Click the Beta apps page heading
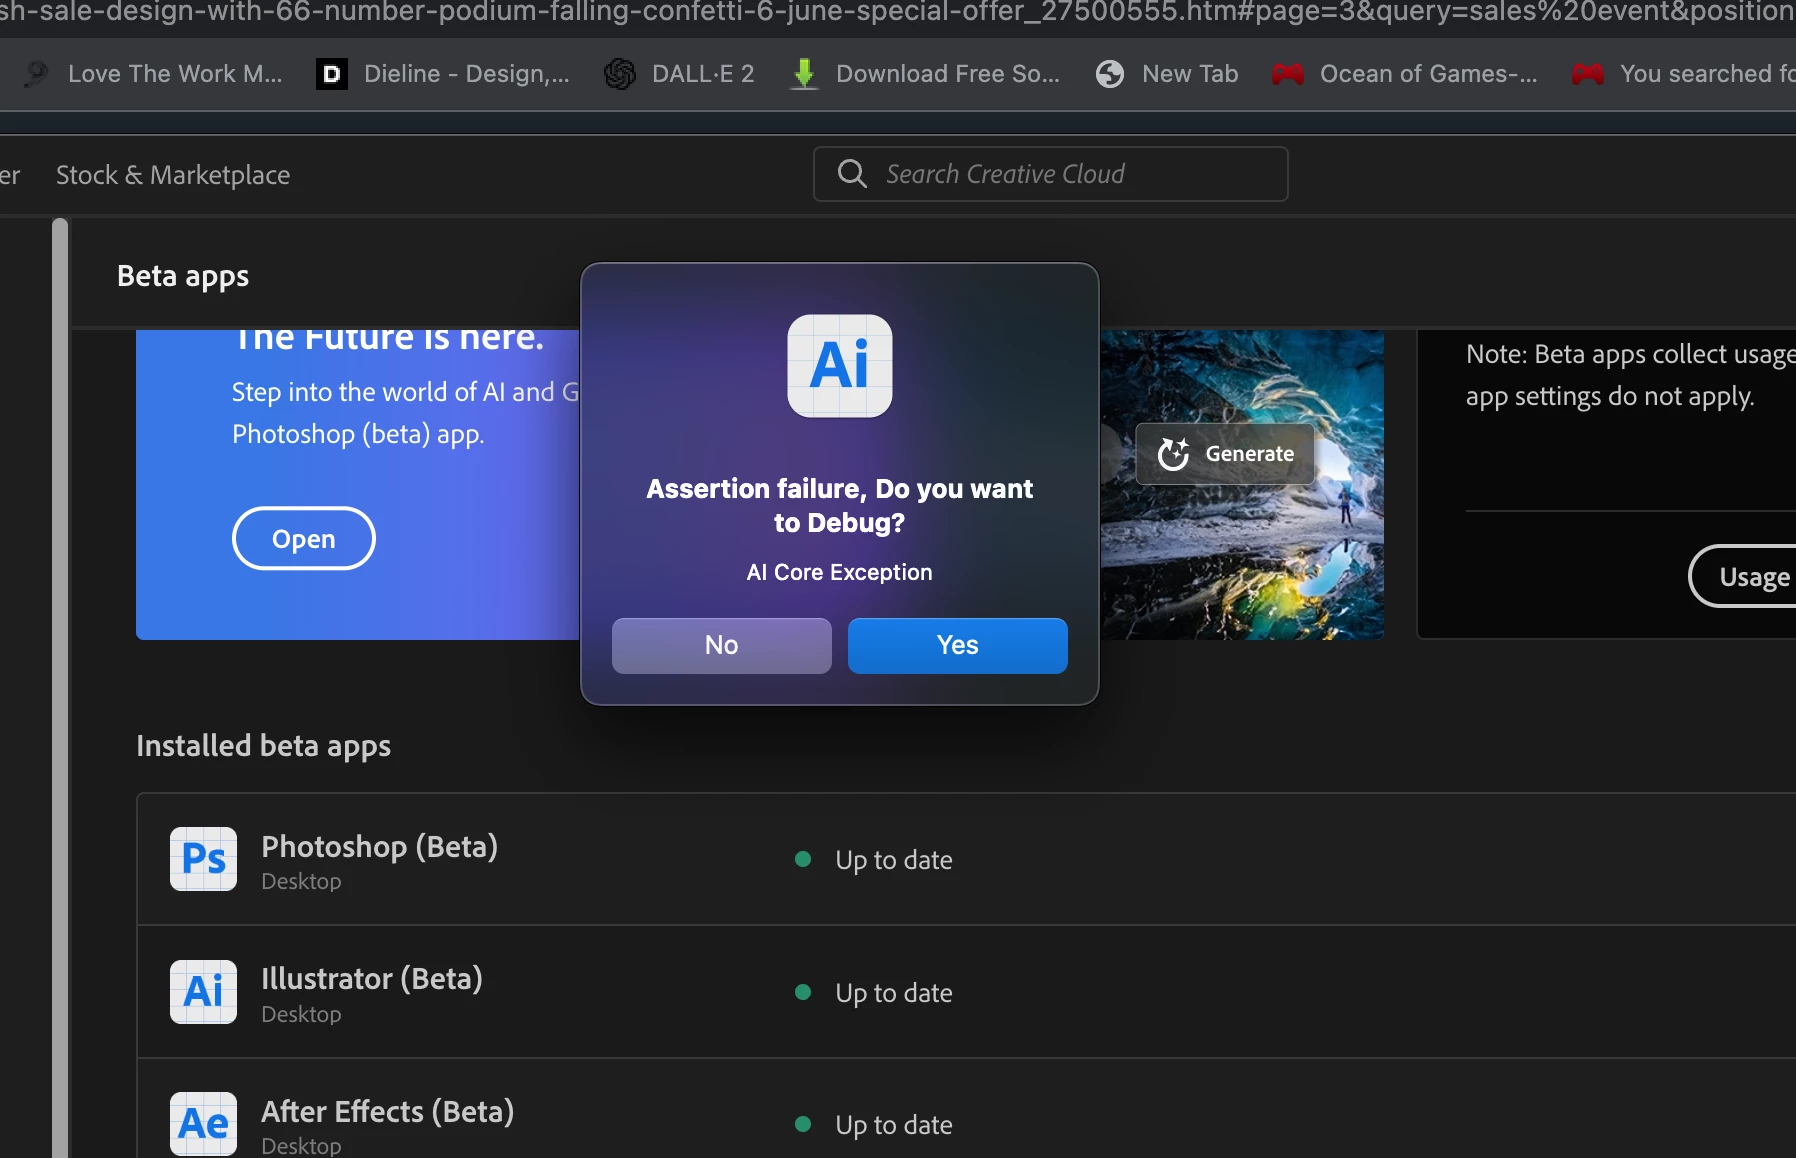The image size is (1796, 1158). (x=183, y=277)
